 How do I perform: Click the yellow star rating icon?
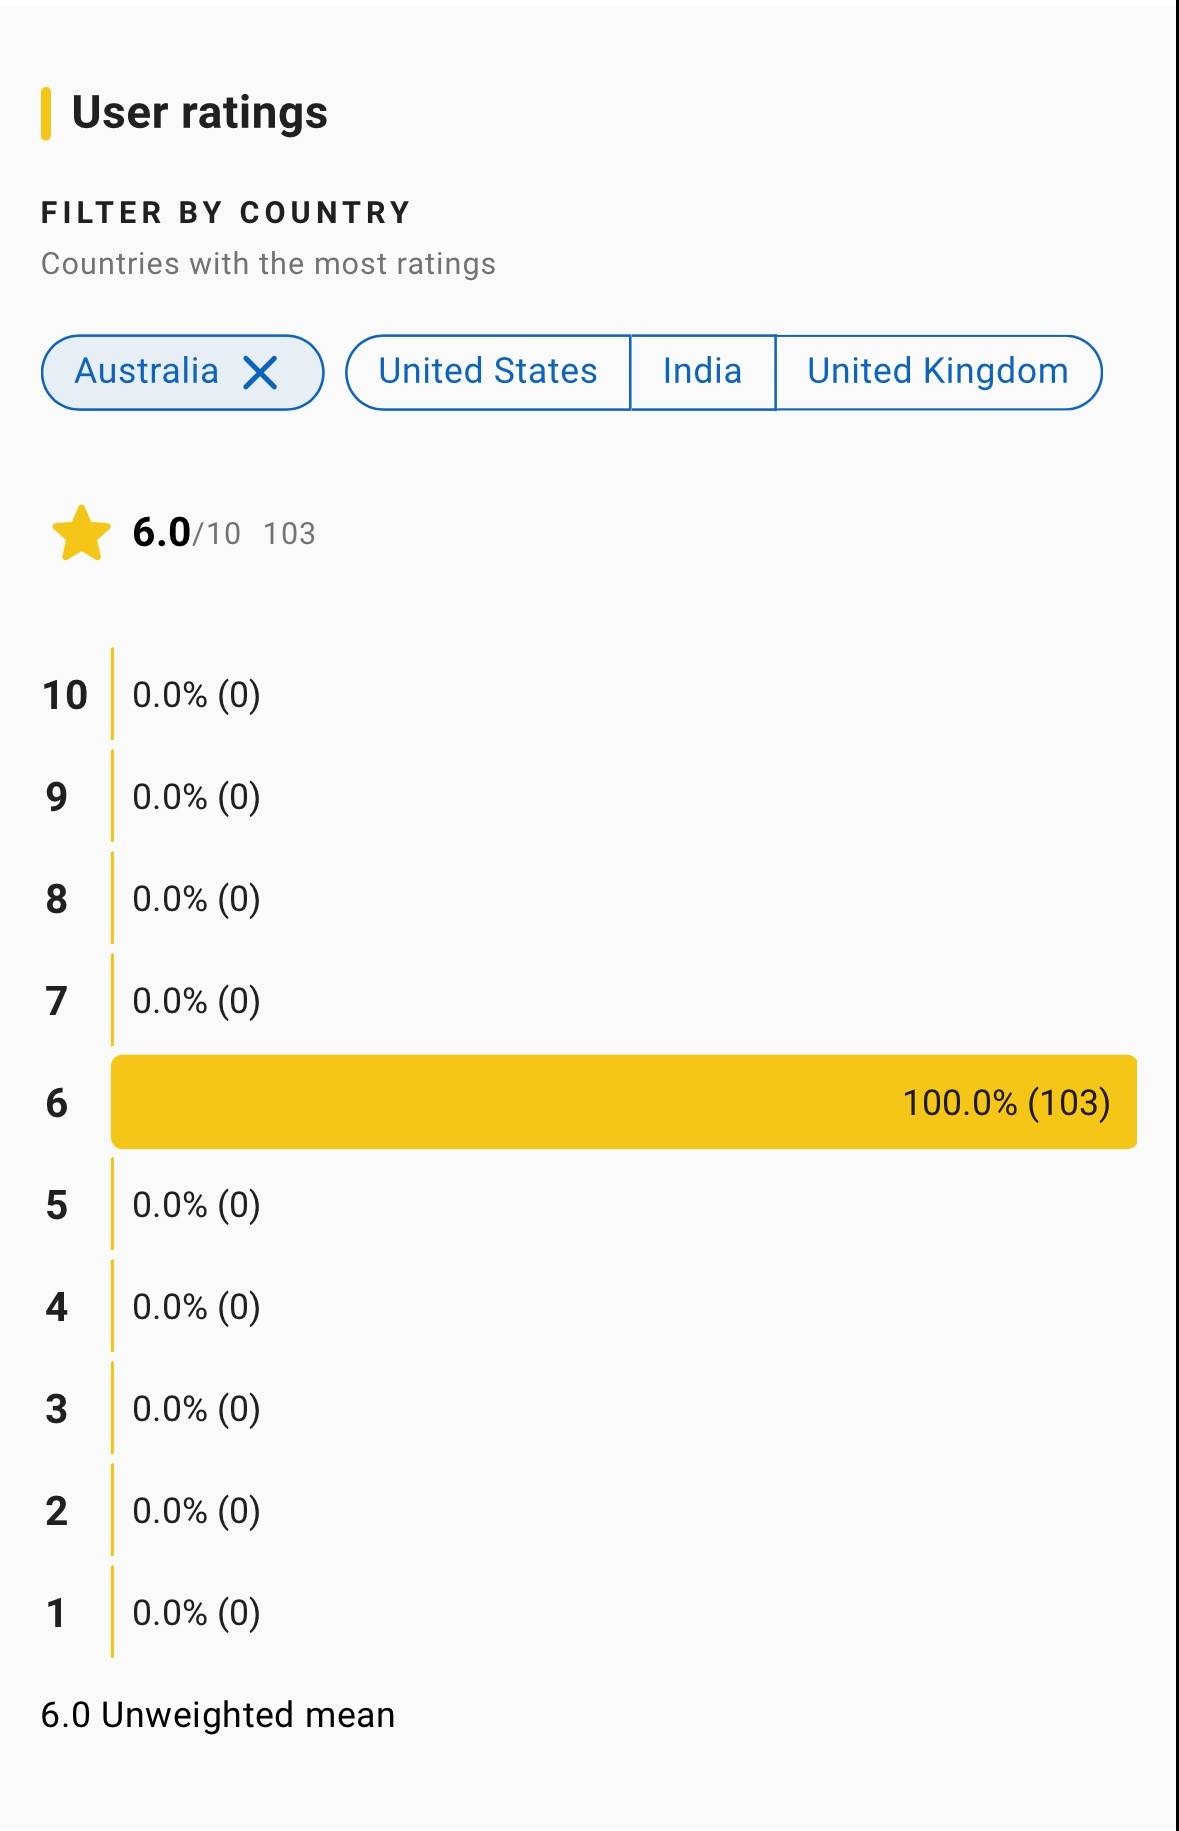point(81,533)
